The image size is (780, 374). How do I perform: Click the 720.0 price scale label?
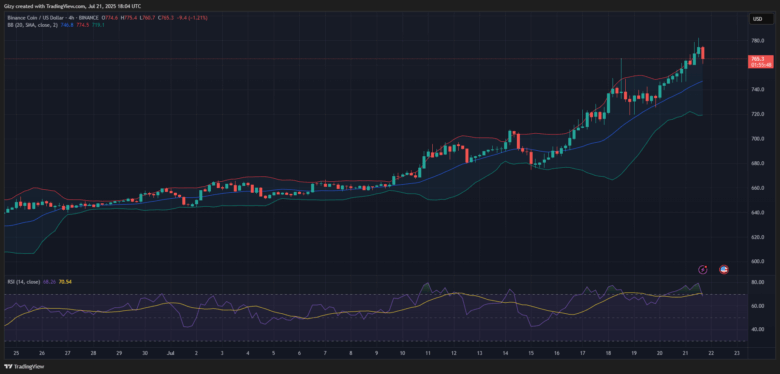[758, 114]
